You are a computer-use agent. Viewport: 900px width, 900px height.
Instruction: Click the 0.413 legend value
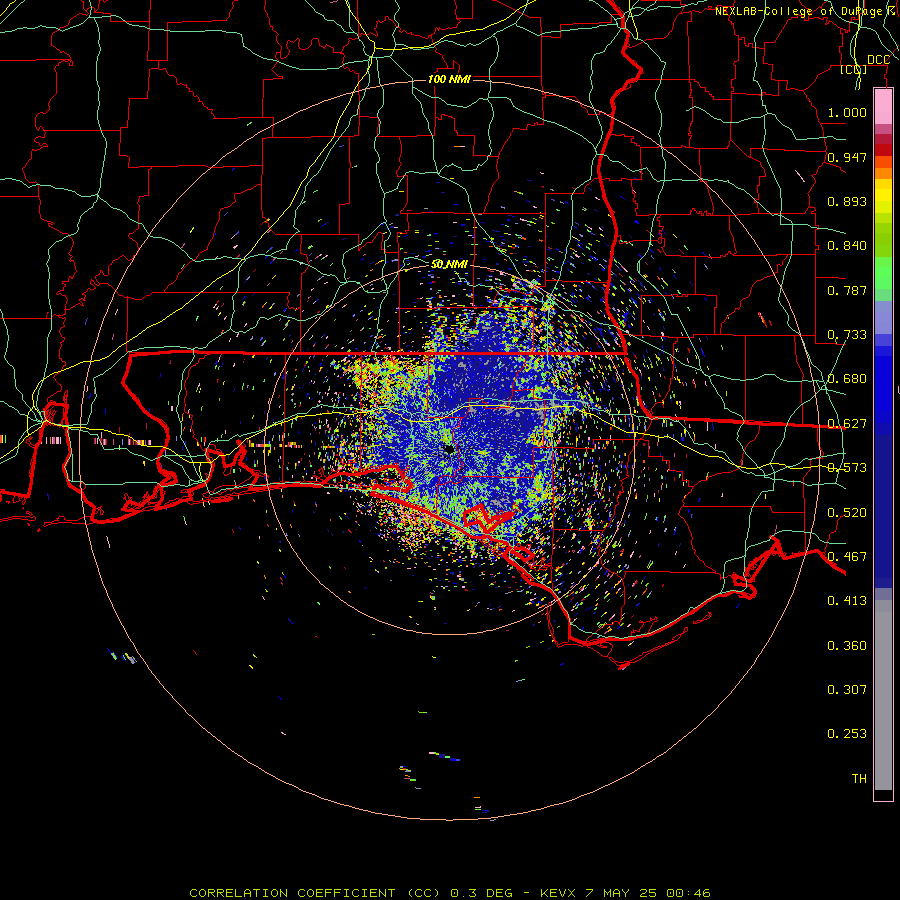[x=847, y=601]
